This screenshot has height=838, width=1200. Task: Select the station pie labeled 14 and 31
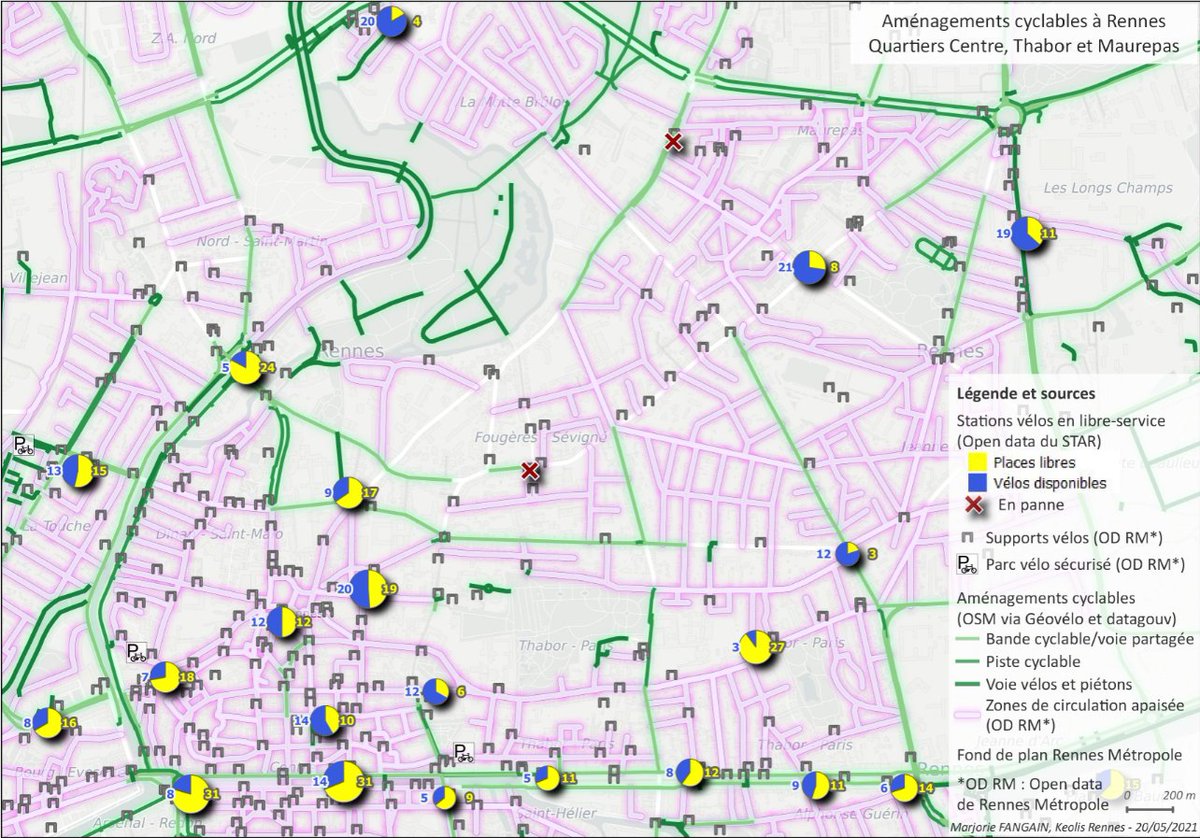tap(344, 781)
